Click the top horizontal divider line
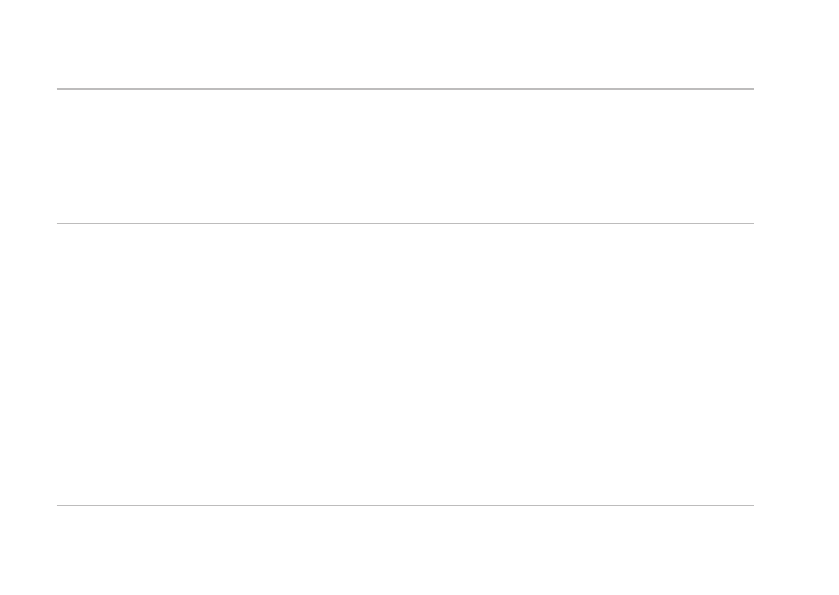 [x=300, y=89]
